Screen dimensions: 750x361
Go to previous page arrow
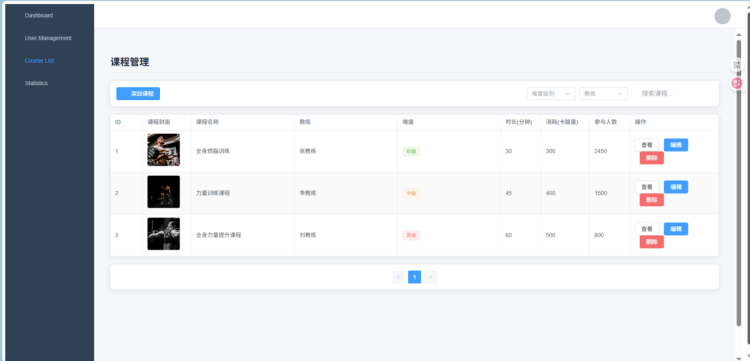(398, 277)
